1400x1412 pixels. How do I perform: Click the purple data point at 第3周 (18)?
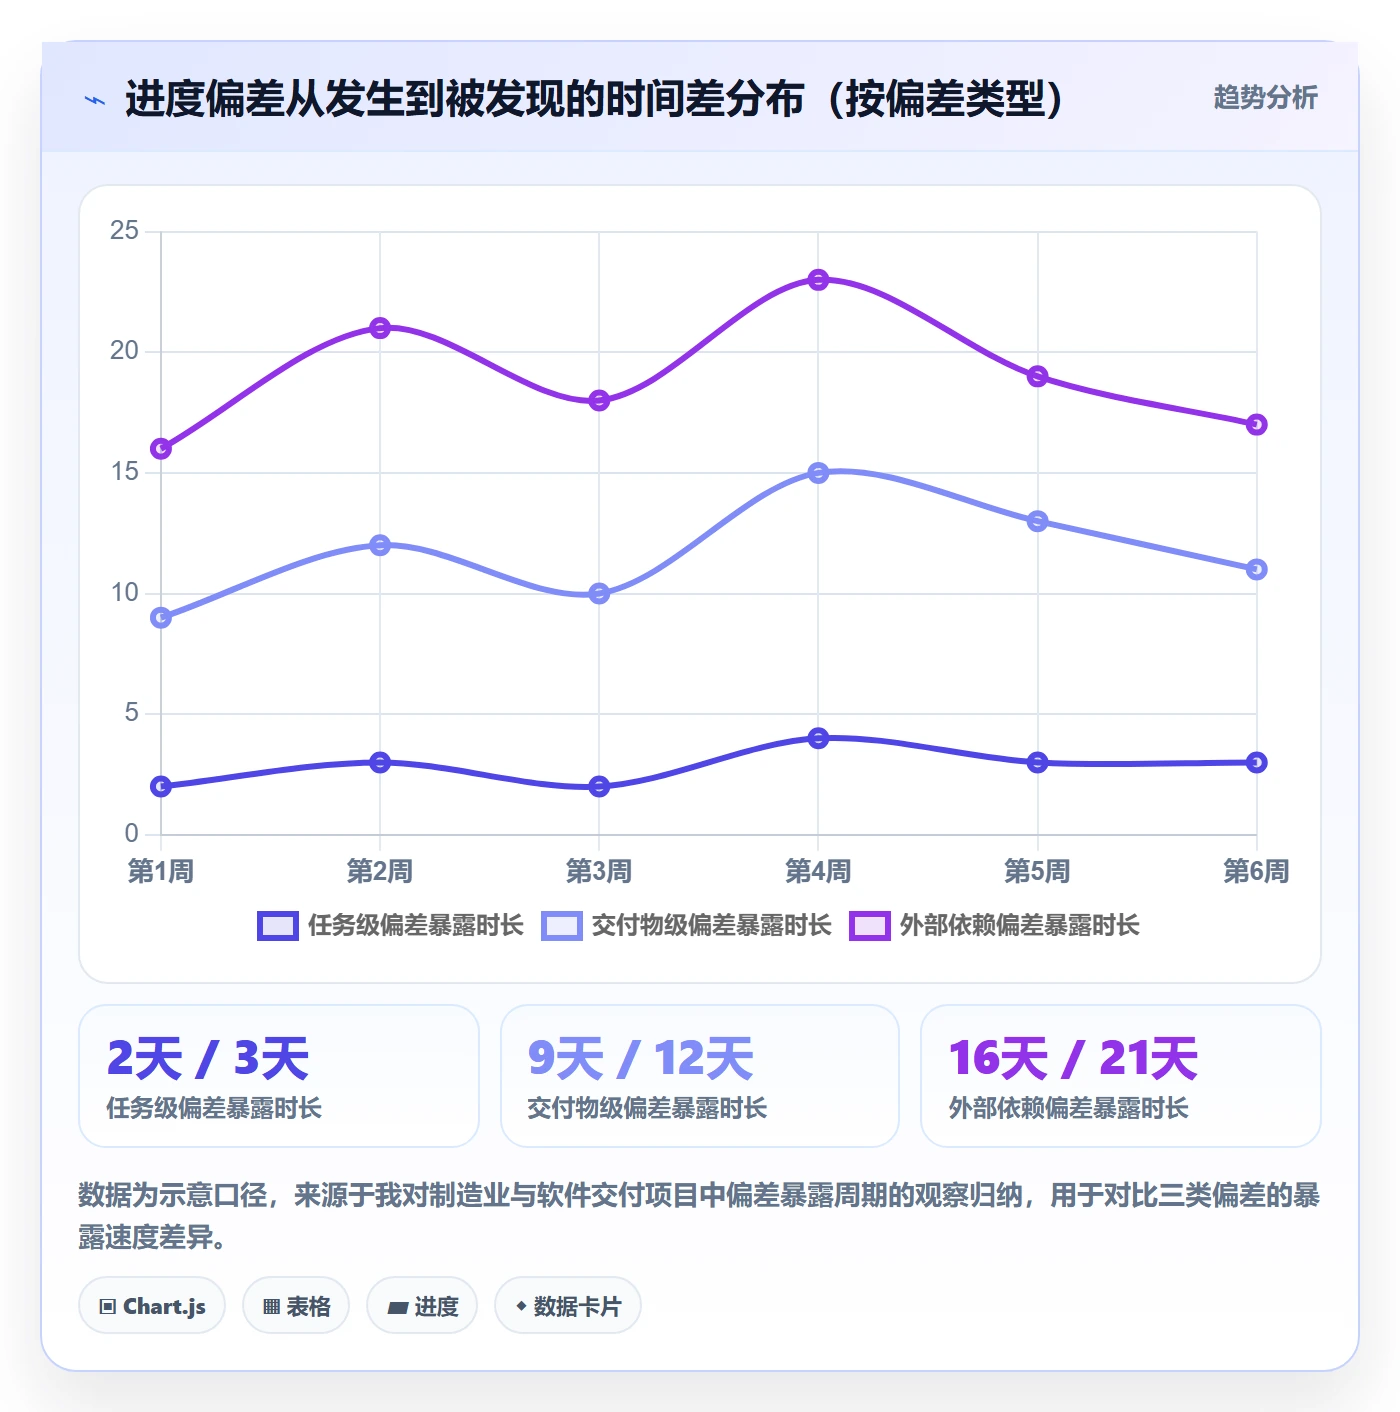point(599,401)
